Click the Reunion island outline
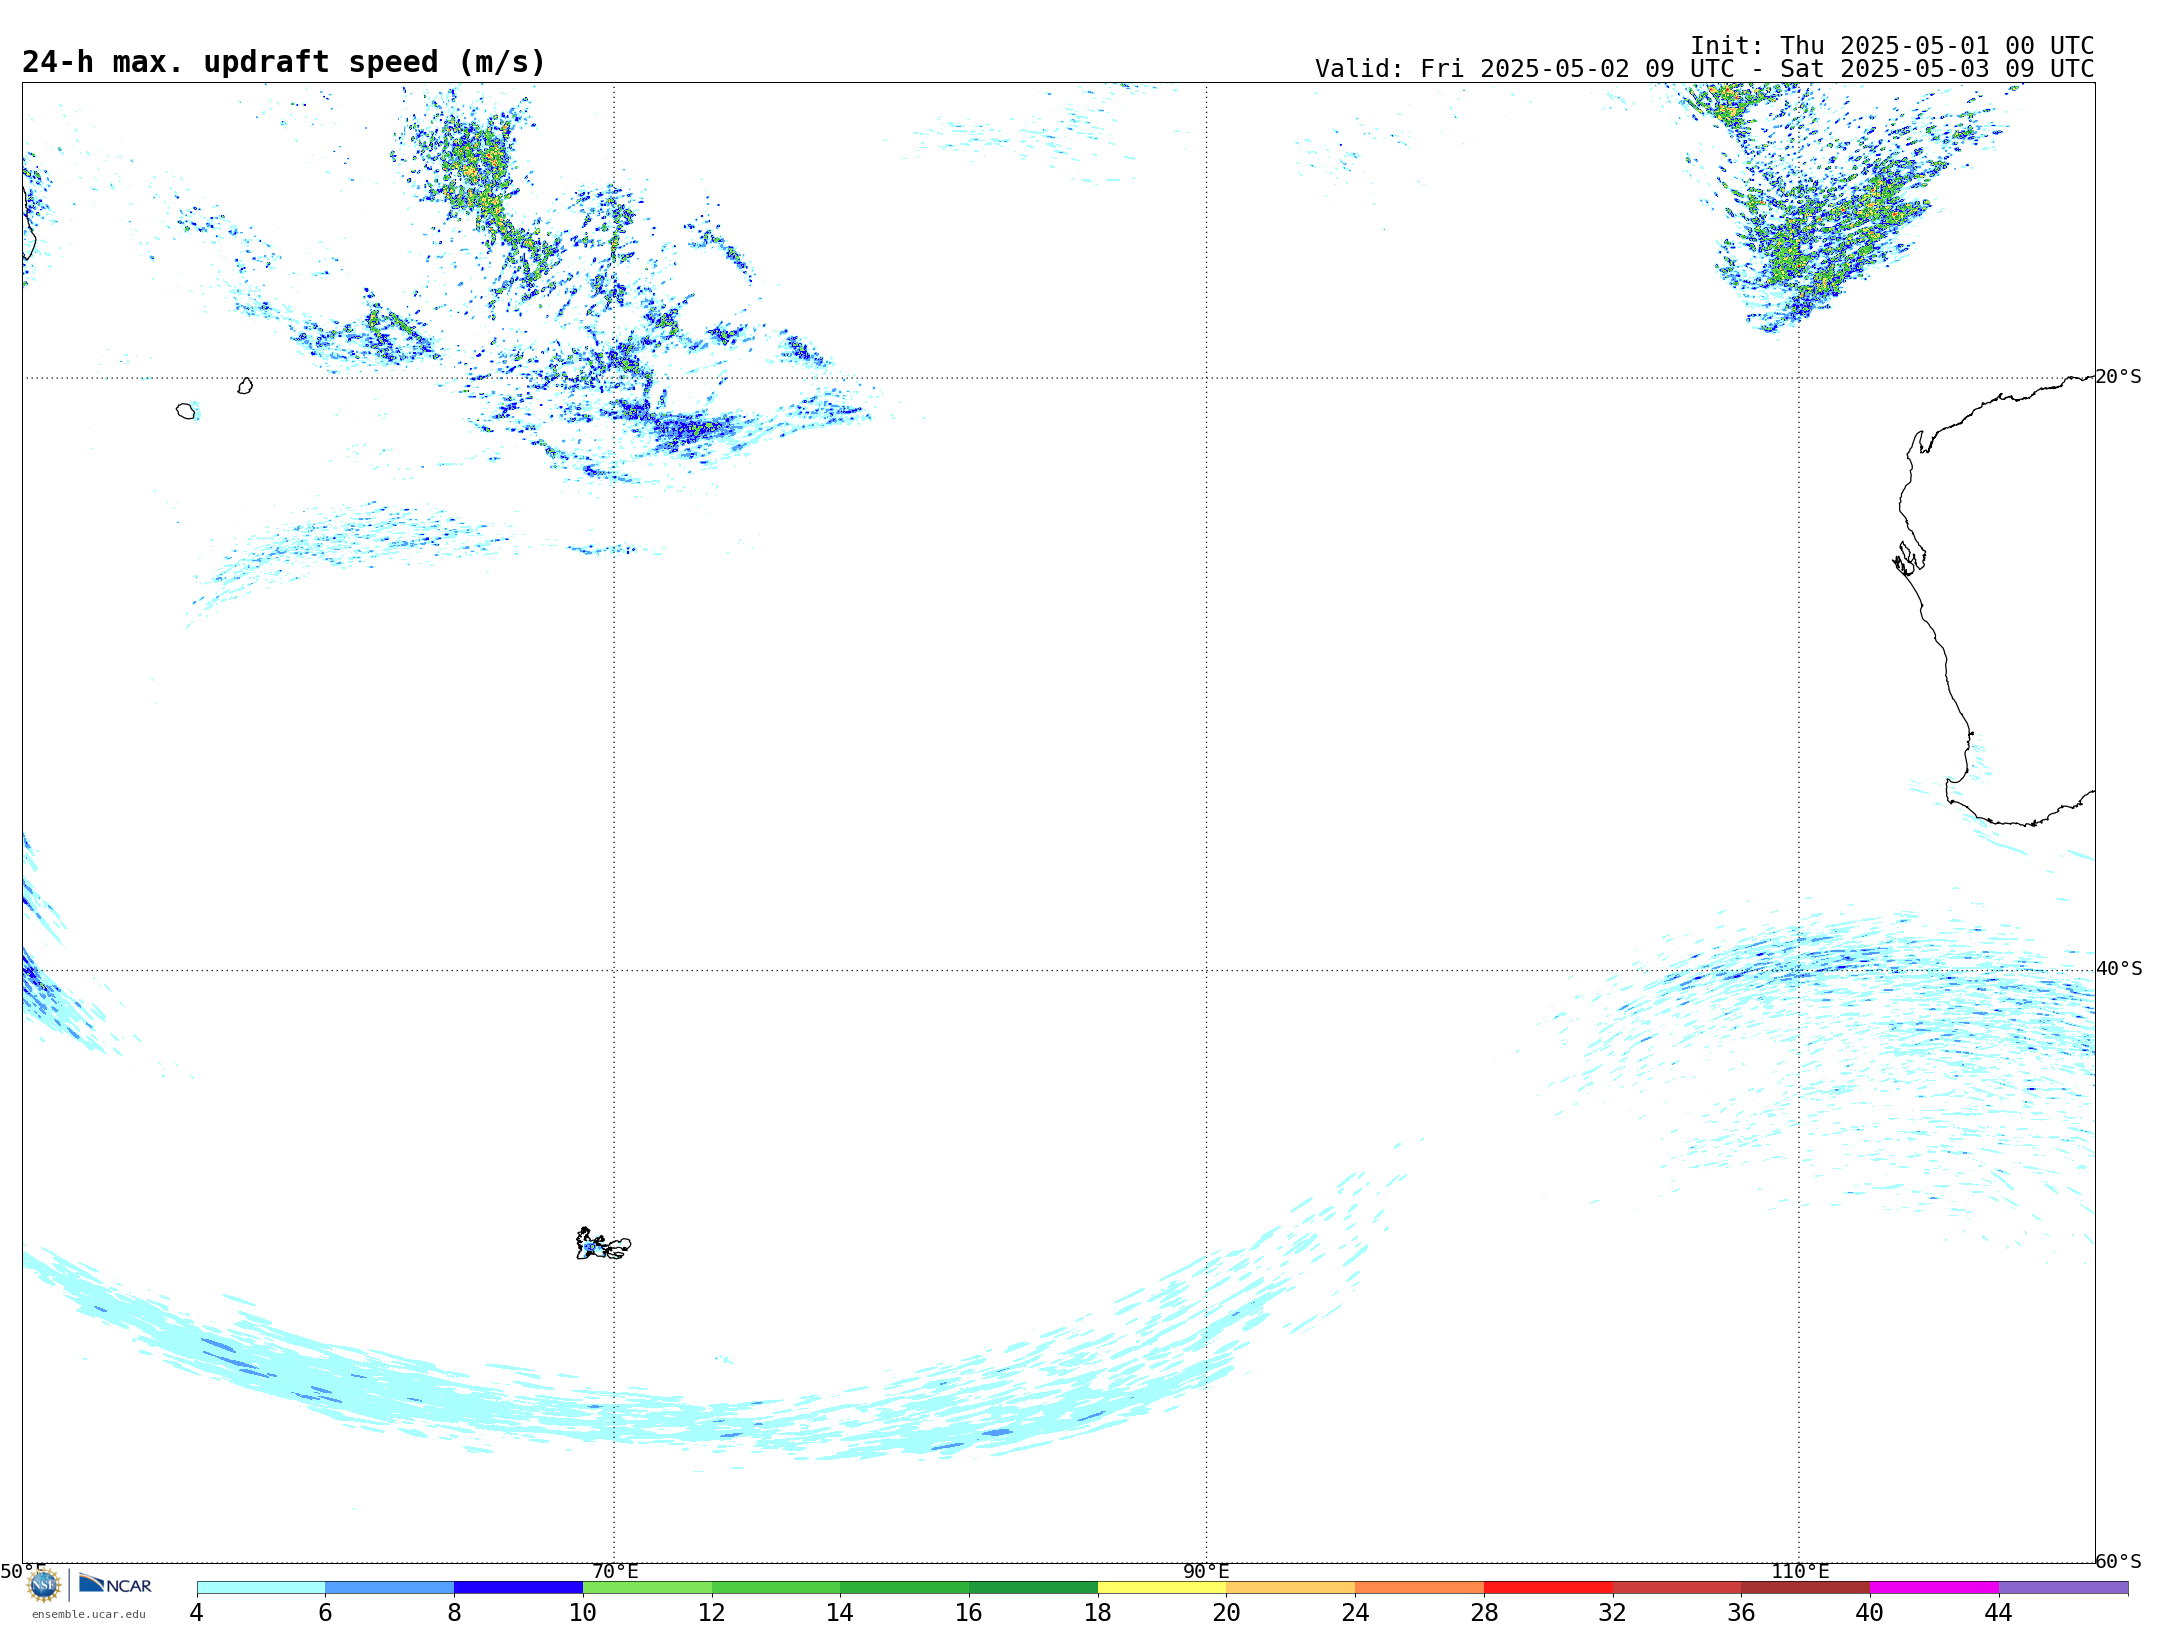This screenshot has height=1626, width=2160. (x=185, y=411)
